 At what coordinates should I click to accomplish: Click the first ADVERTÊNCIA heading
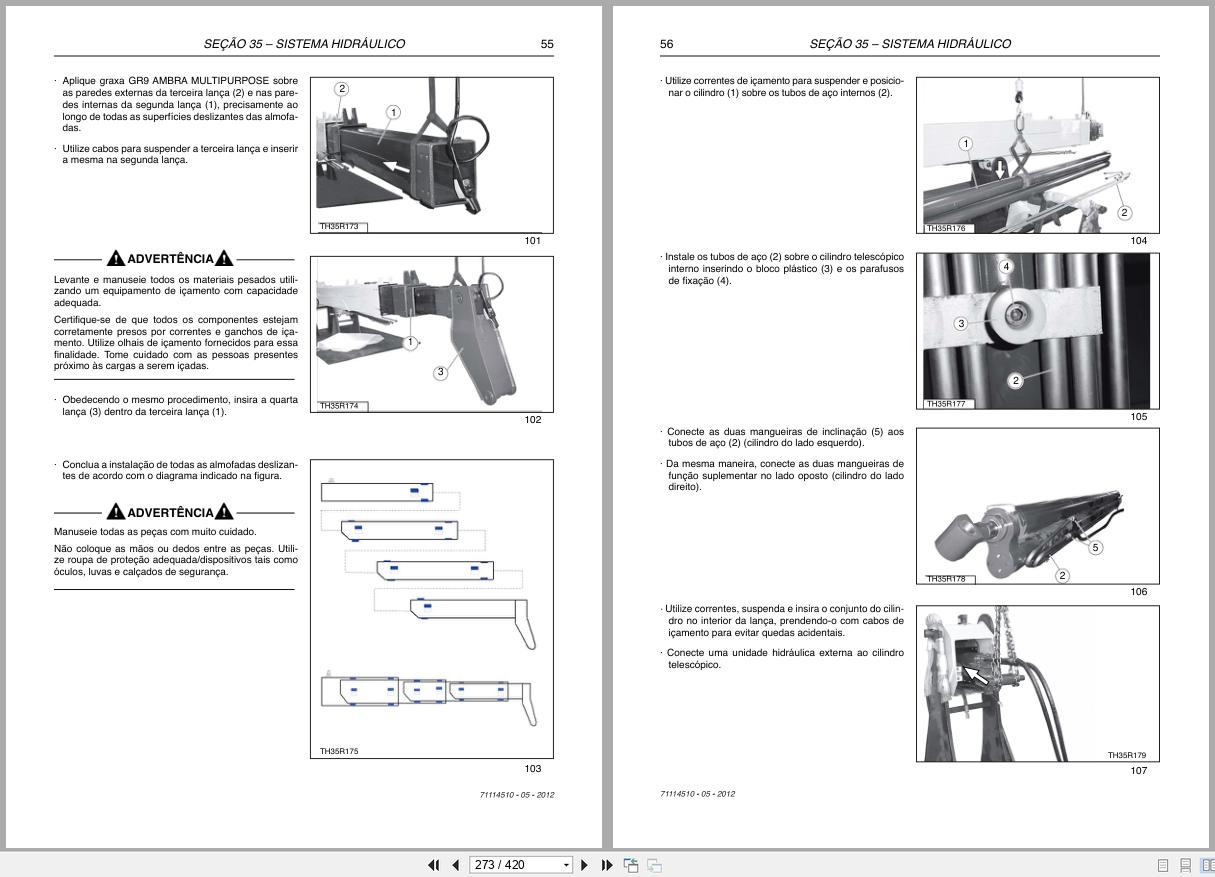pos(170,259)
